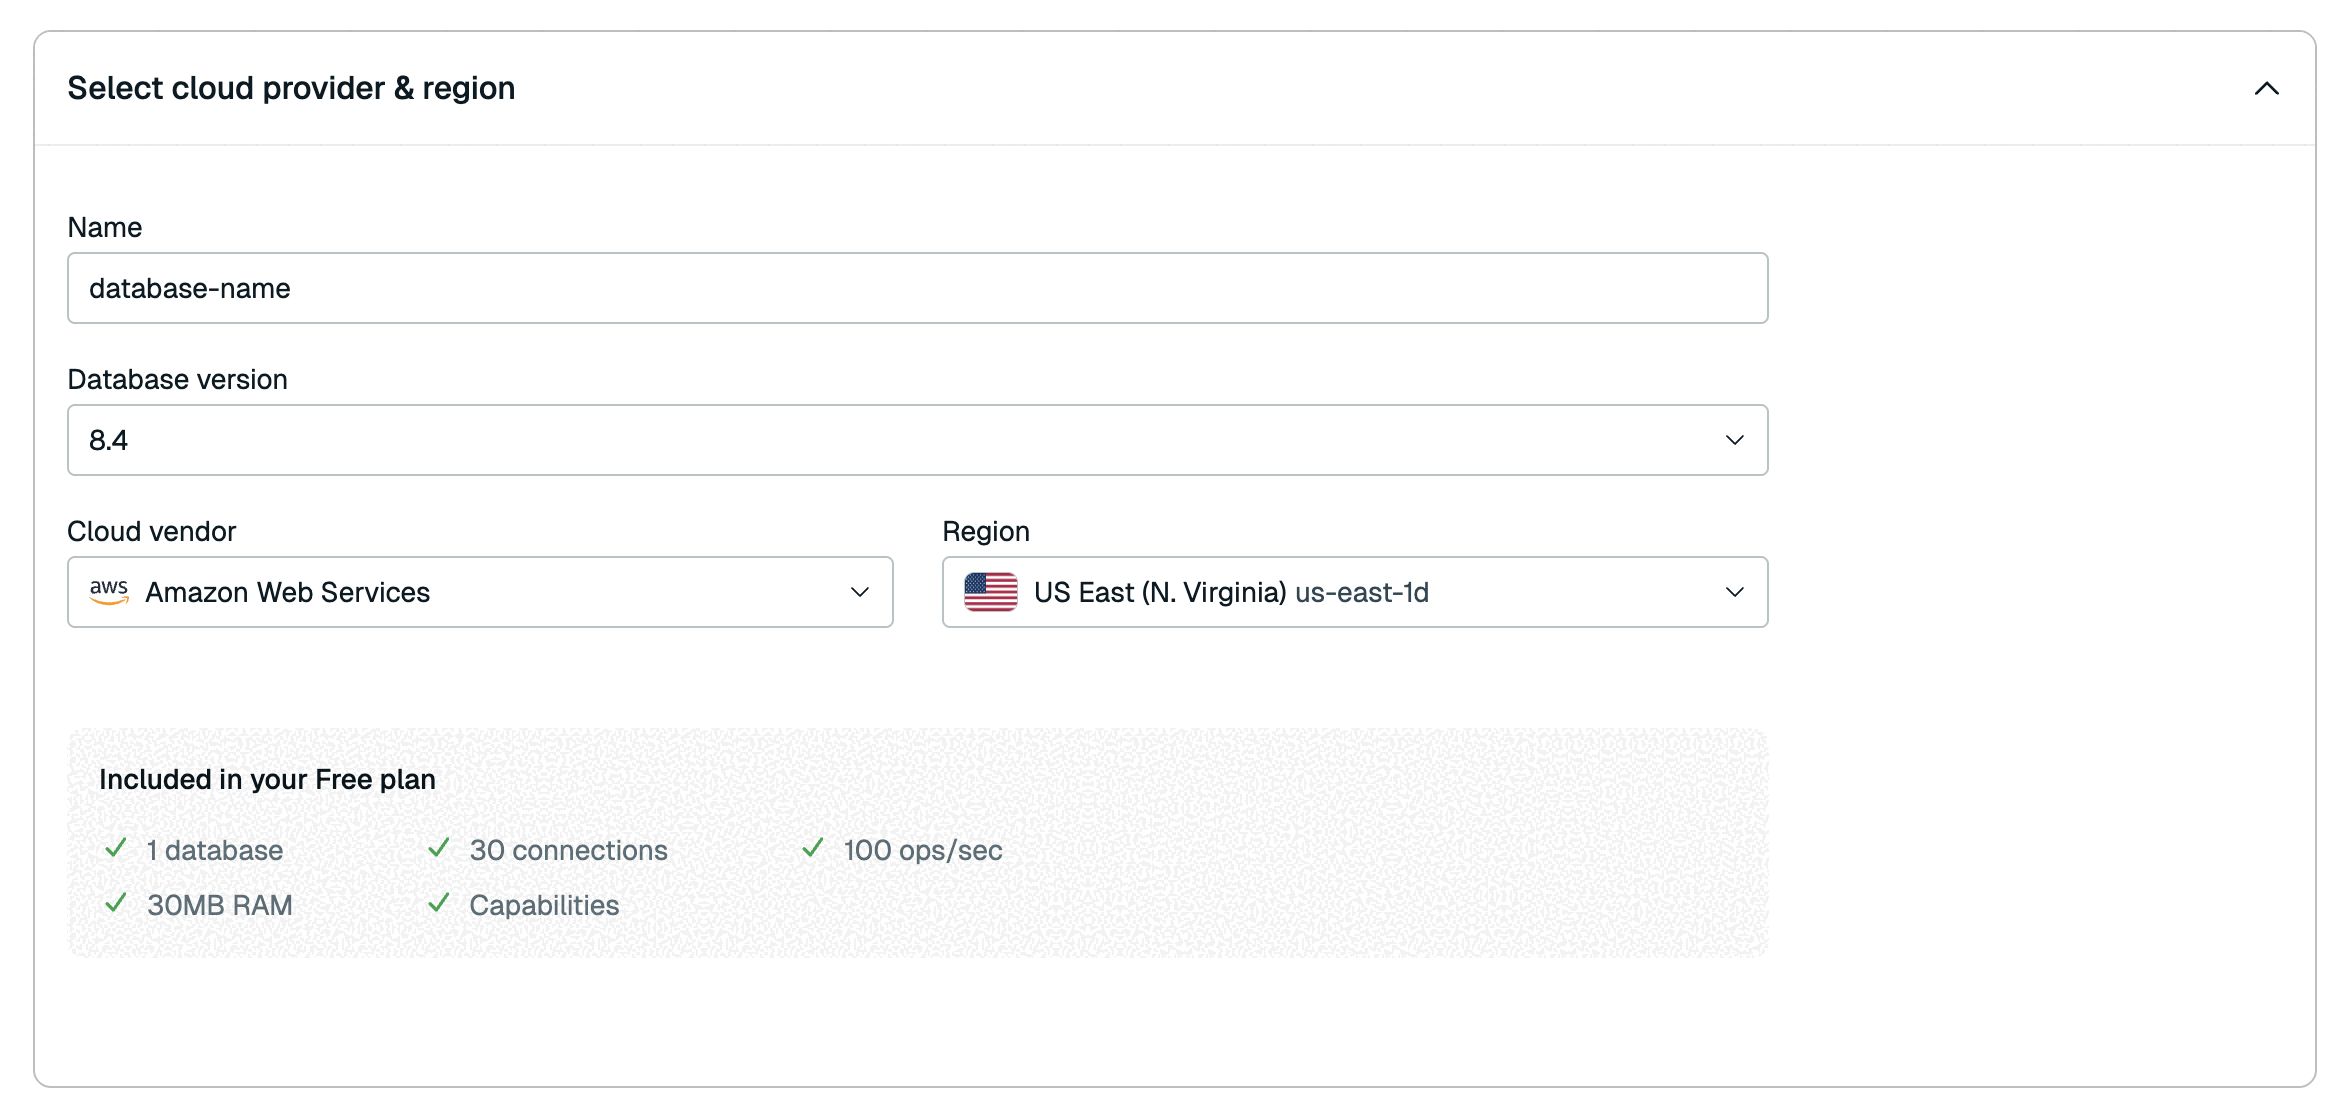Click the US flag icon
2352x1120 pixels.
tap(991, 592)
